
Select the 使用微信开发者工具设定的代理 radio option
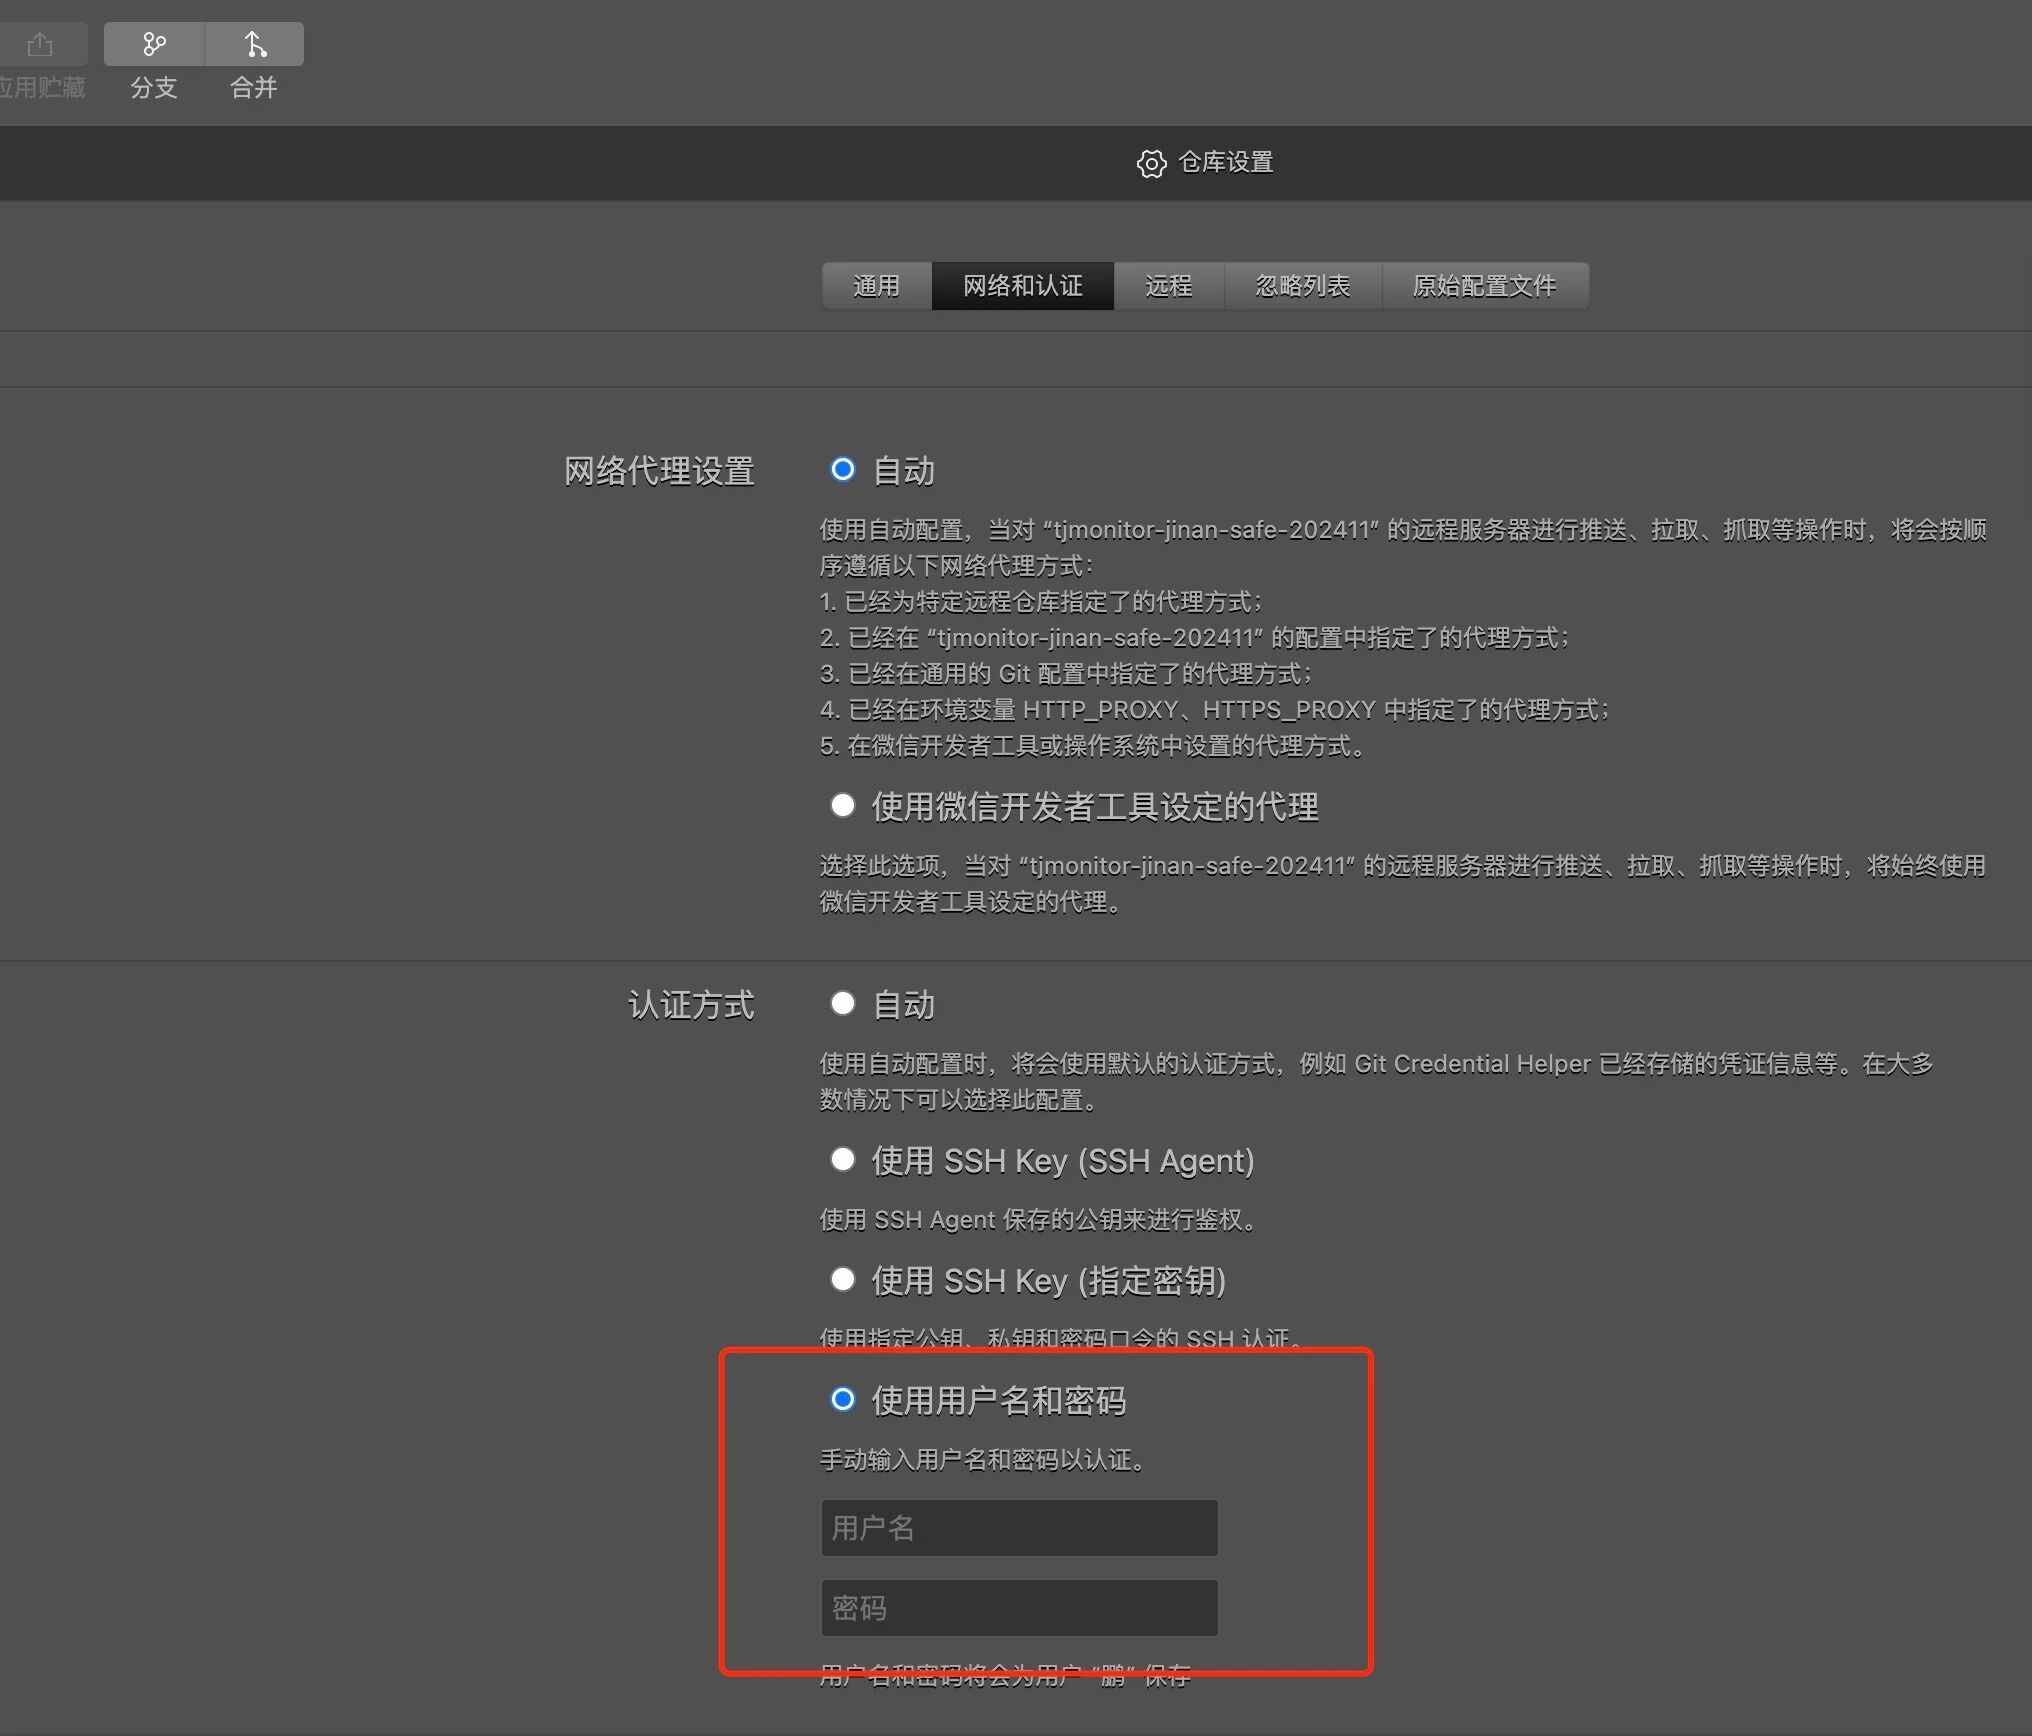coord(843,805)
